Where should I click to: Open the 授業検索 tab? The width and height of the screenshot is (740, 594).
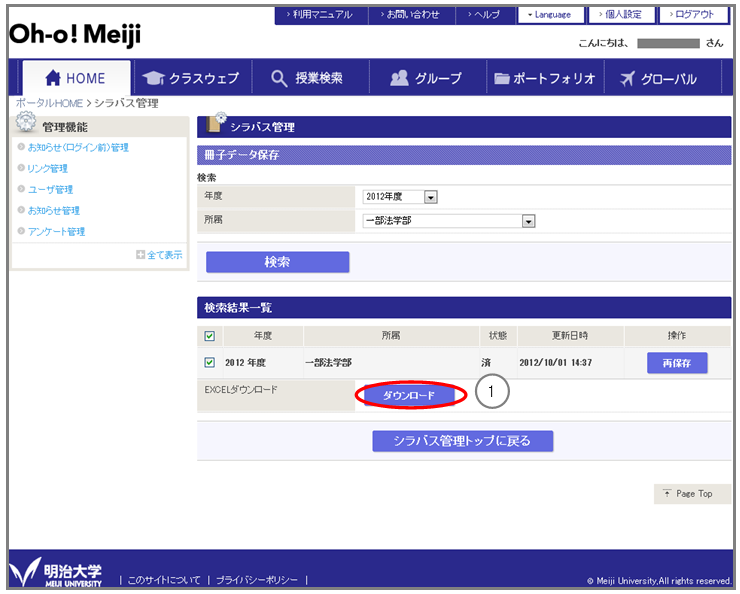pos(310,78)
